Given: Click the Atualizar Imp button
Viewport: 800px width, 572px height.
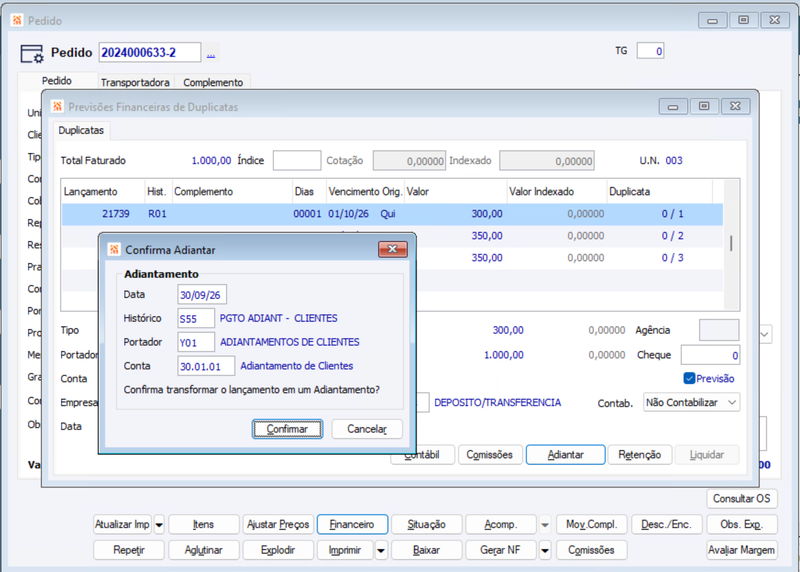Looking at the screenshot, I should click(122, 525).
